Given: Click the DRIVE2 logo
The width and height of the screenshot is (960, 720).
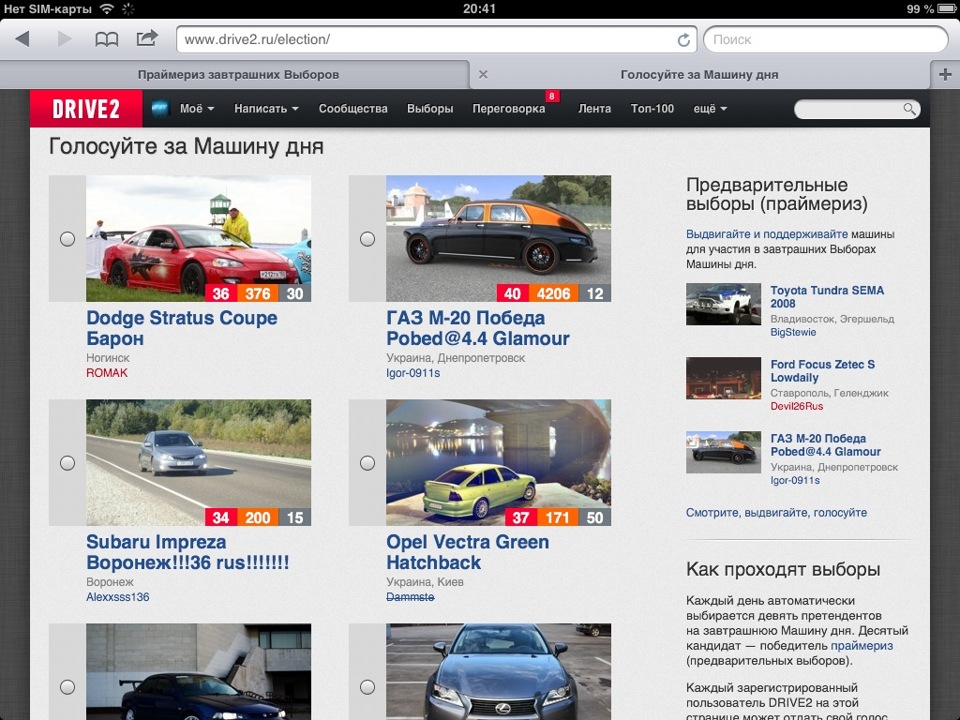Looking at the screenshot, I should 86,109.
